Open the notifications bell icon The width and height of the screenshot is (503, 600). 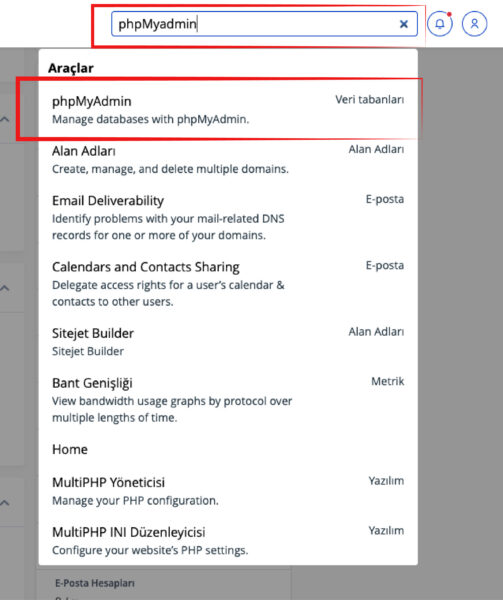(440, 24)
